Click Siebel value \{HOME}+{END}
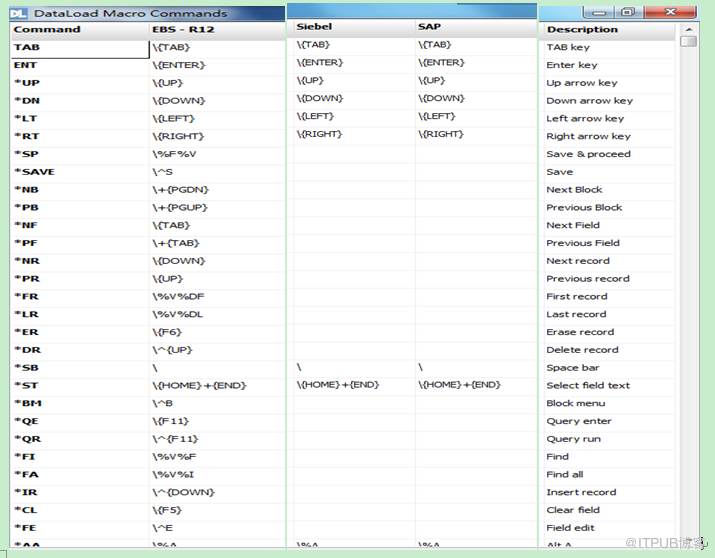Viewport: 715px width, 558px height. [x=338, y=385]
